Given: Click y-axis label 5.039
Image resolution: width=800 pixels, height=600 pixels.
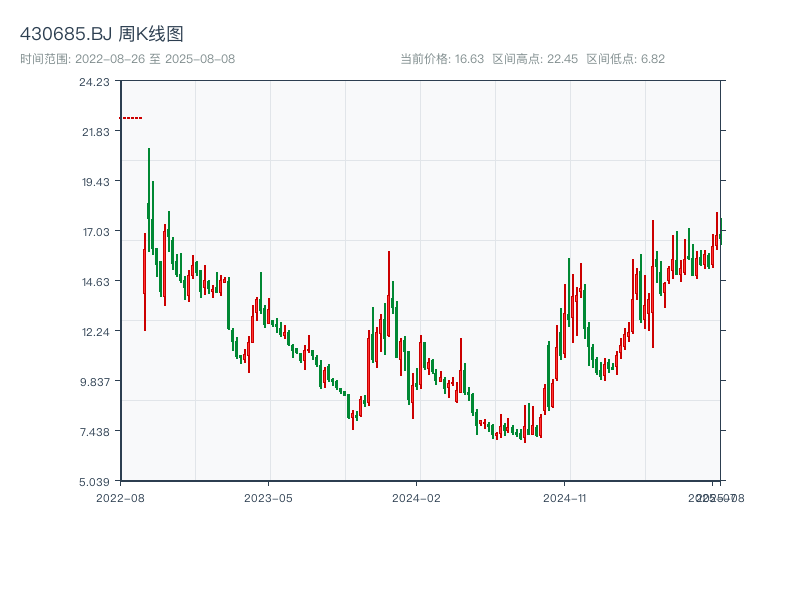Looking at the screenshot, I should tap(95, 482).
